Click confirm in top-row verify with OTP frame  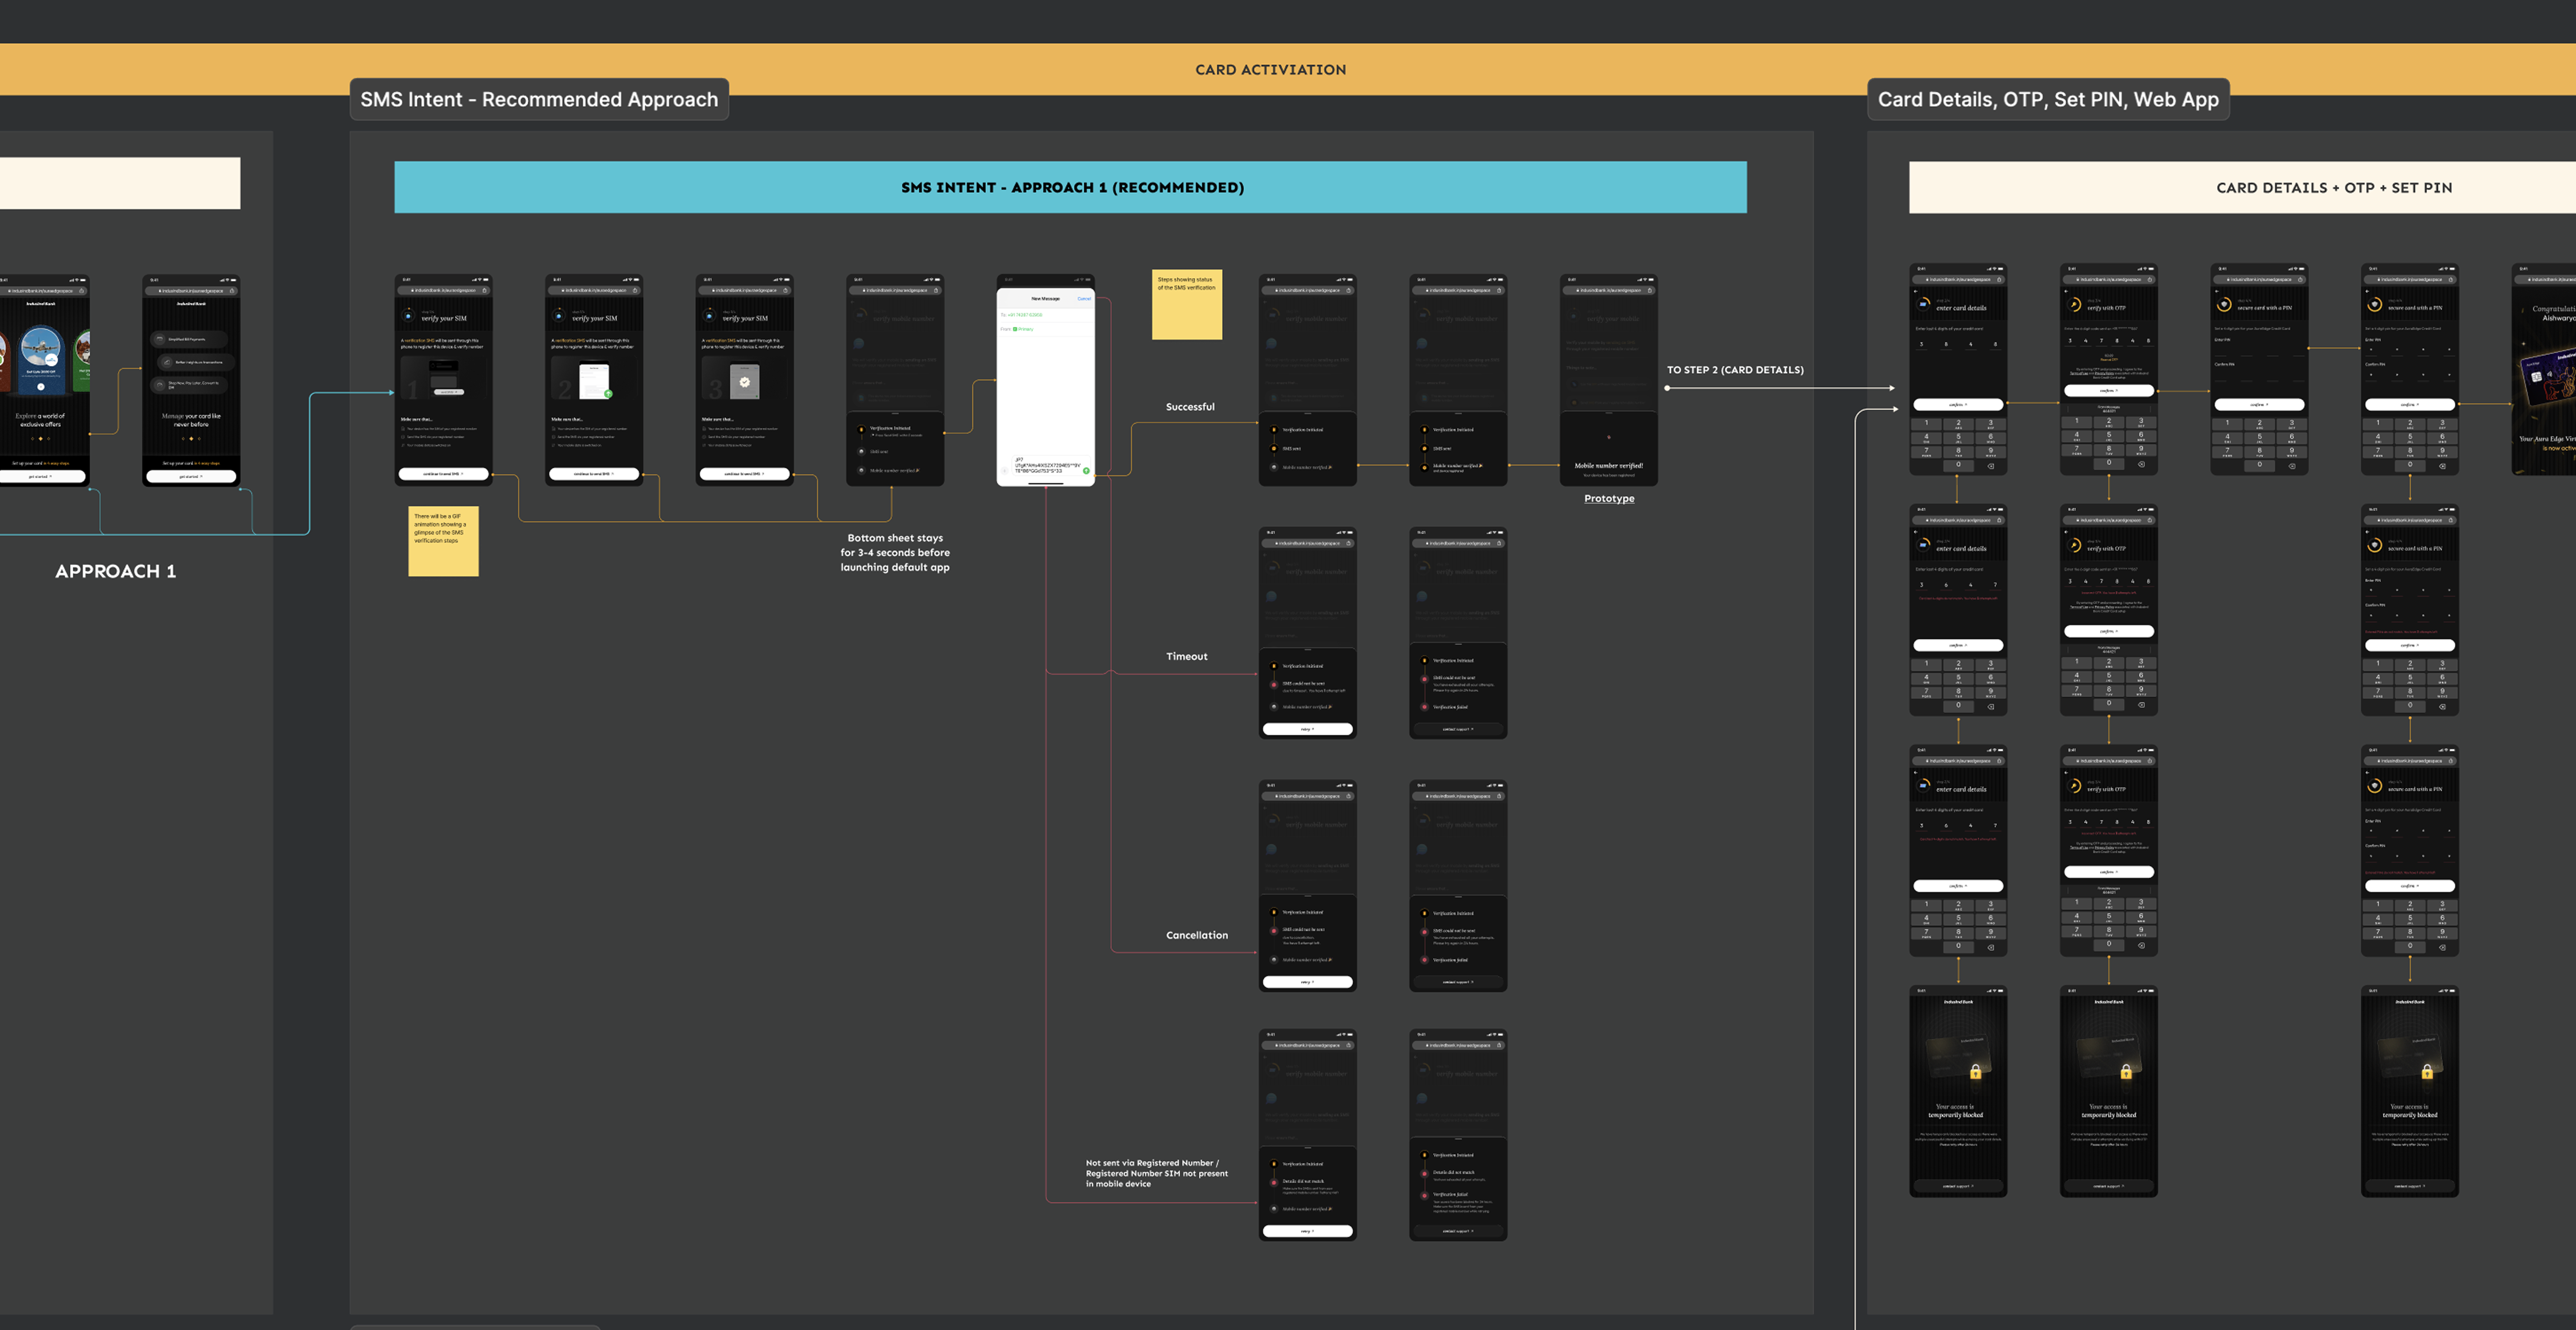point(2109,391)
